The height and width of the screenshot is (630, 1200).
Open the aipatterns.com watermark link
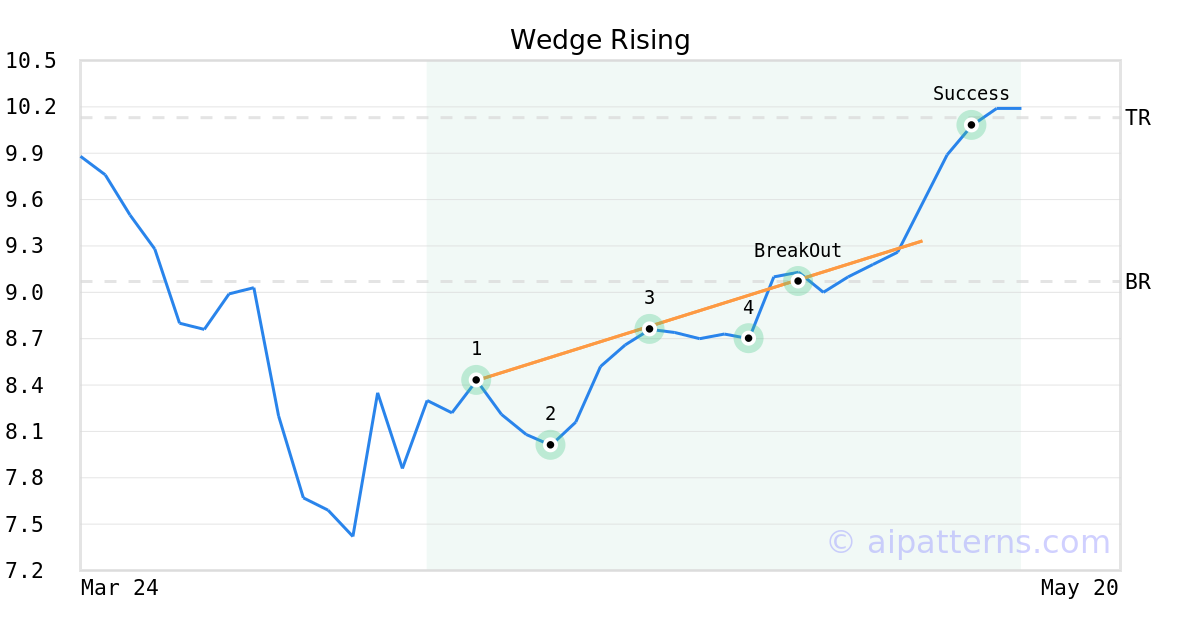968,542
